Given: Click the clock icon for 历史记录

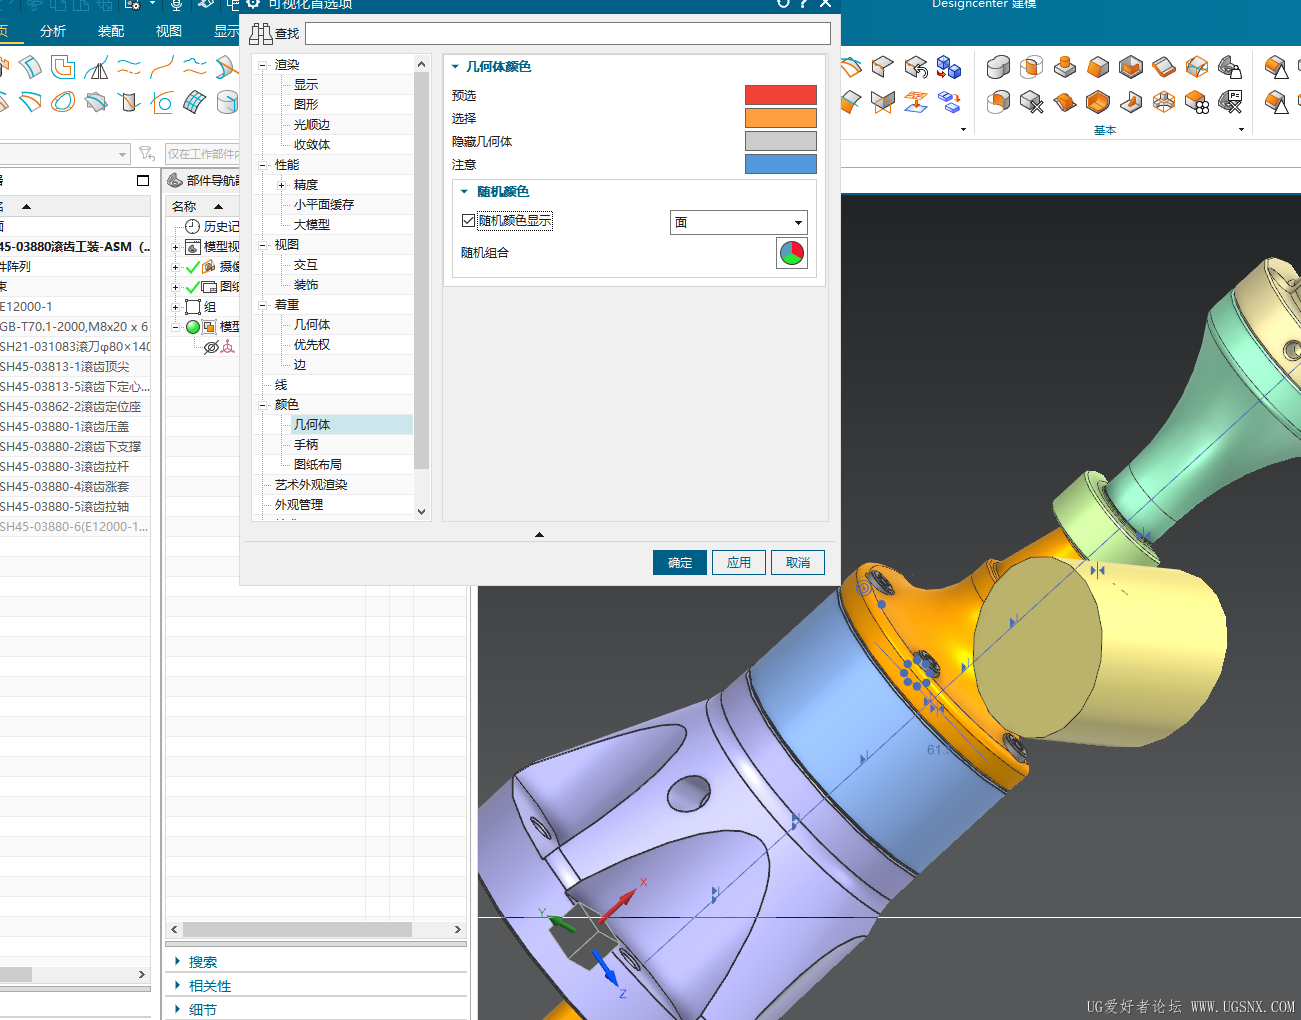Looking at the screenshot, I should 192,227.
